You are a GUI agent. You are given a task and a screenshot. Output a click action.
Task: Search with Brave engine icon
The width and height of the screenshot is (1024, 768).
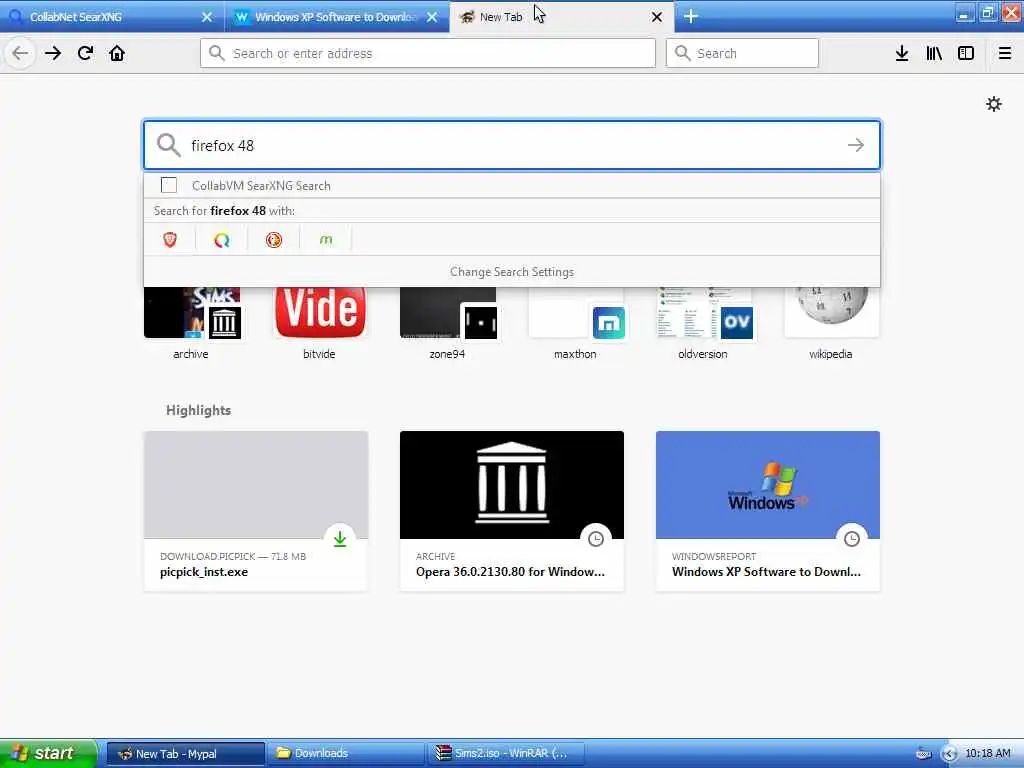pyautogui.click(x=170, y=240)
